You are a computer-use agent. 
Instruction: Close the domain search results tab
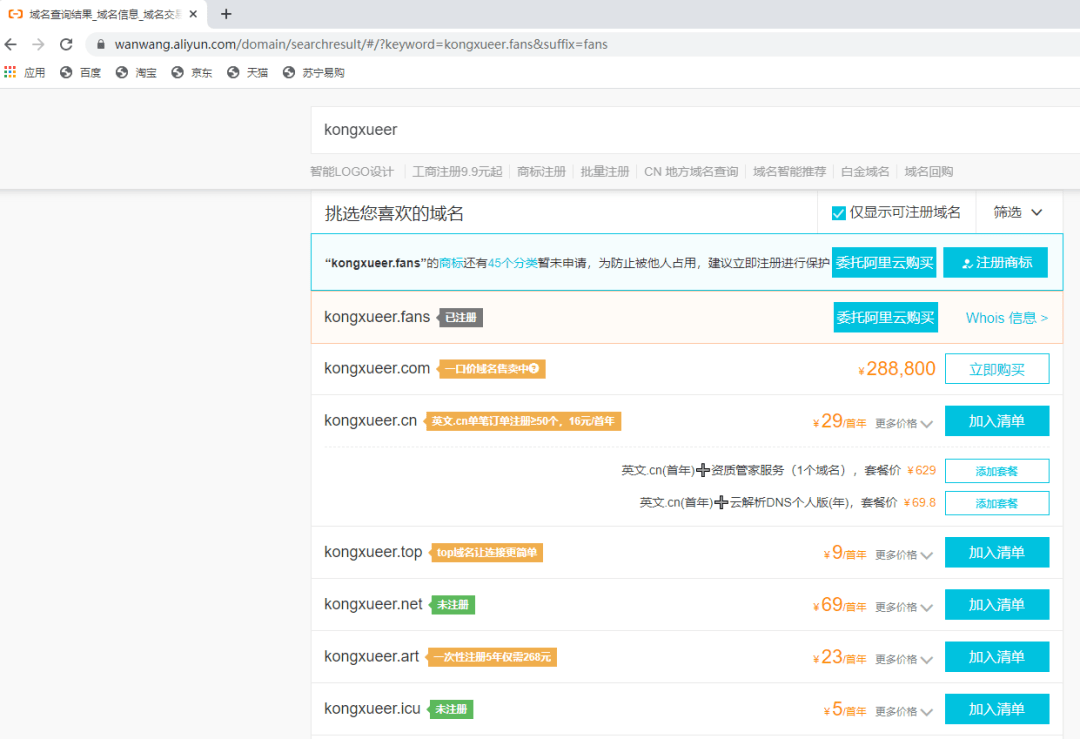click(194, 14)
